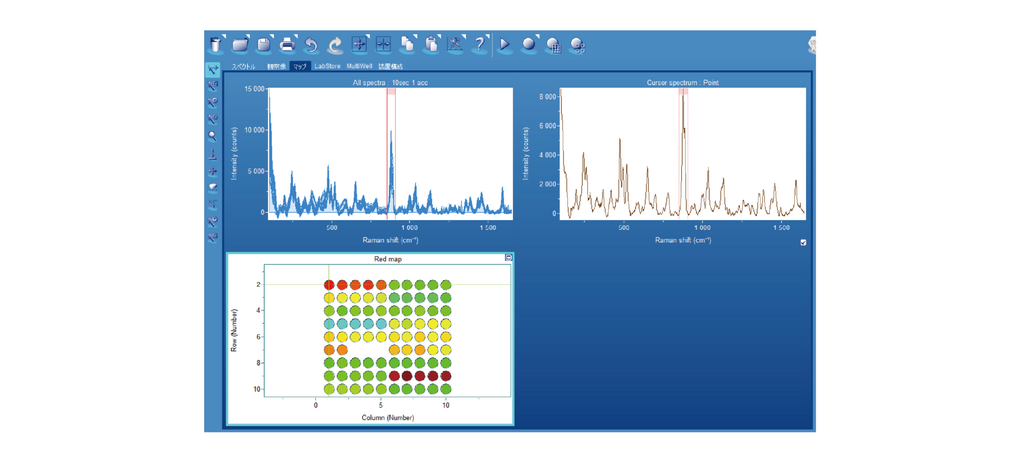Switch to the MultiWell tab
The height and width of the screenshot is (455, 1020).
point(359,67)
